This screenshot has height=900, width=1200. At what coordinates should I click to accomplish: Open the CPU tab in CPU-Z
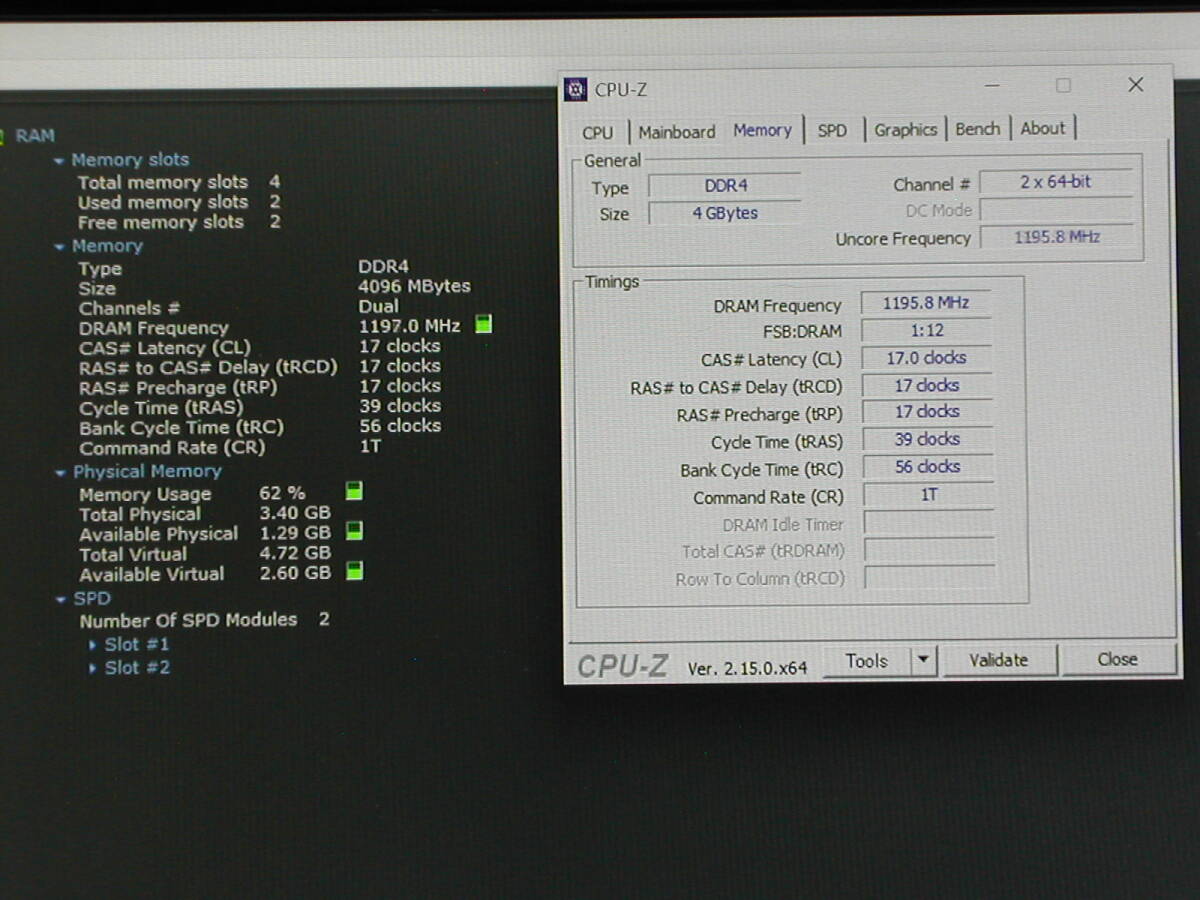coord(597,132)
